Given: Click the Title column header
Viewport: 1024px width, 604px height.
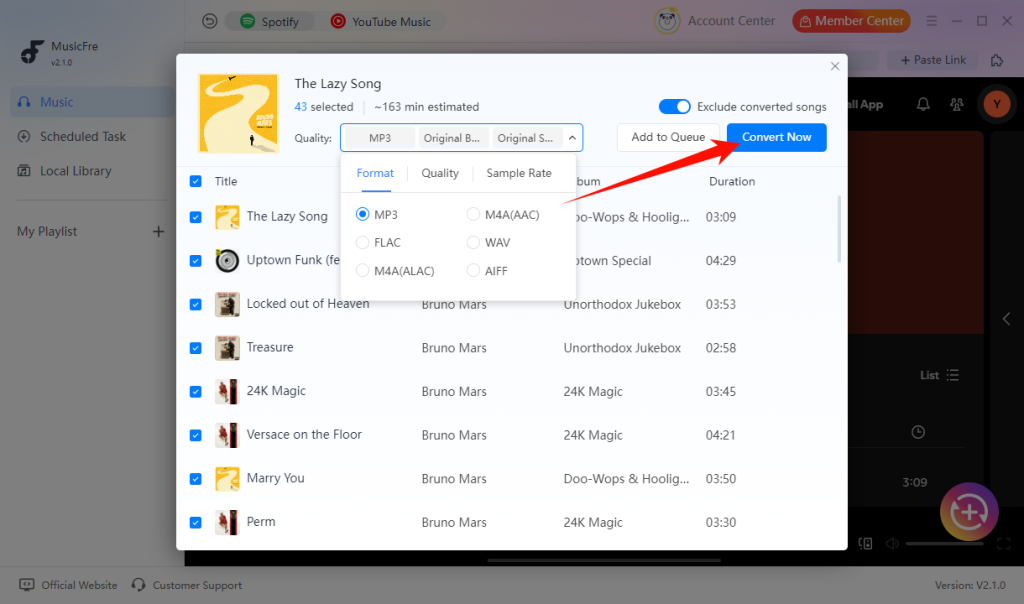Looking at the screenshot, I should pos(226,182).
